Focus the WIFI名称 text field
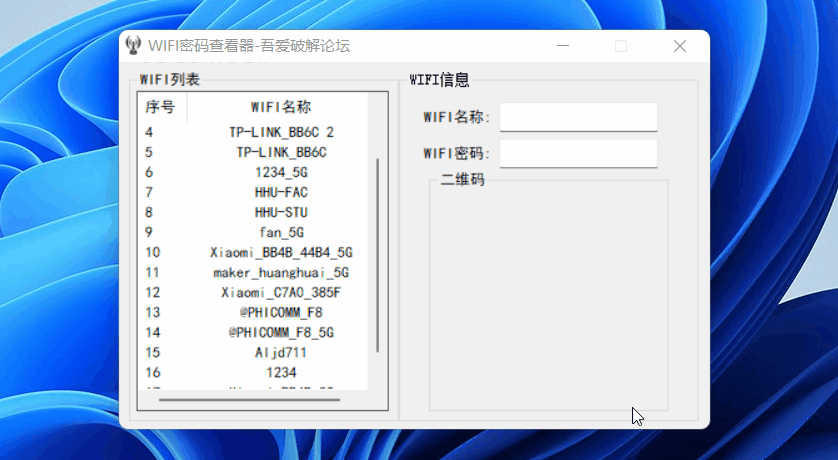 [x=578, y=117]
